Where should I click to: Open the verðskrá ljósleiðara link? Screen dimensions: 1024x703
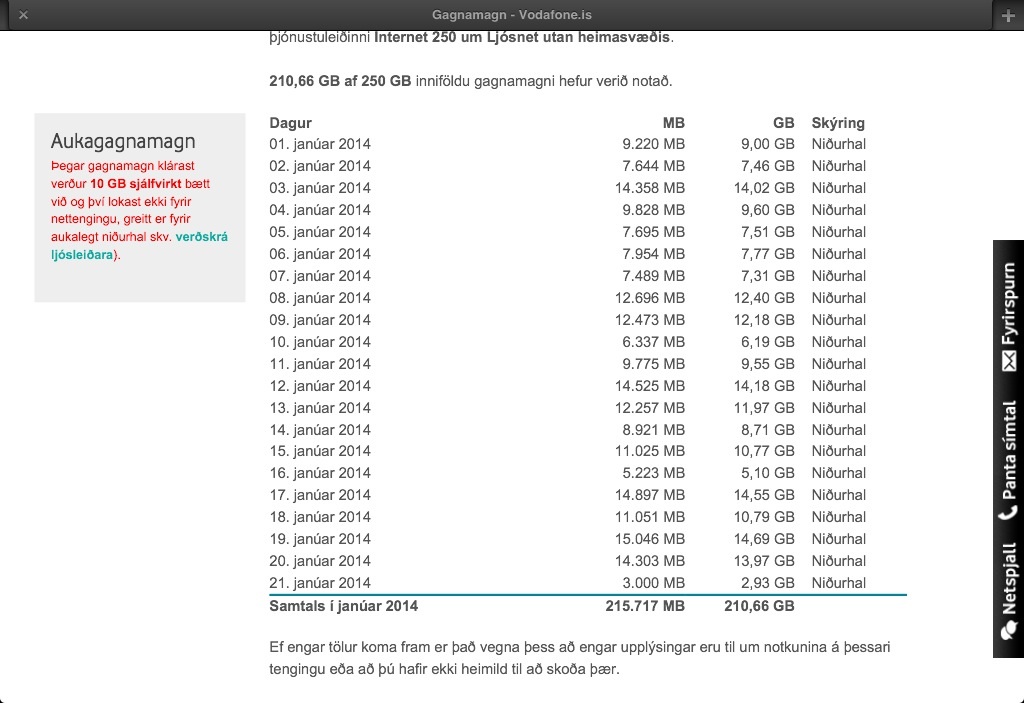[x=200, y=237]
